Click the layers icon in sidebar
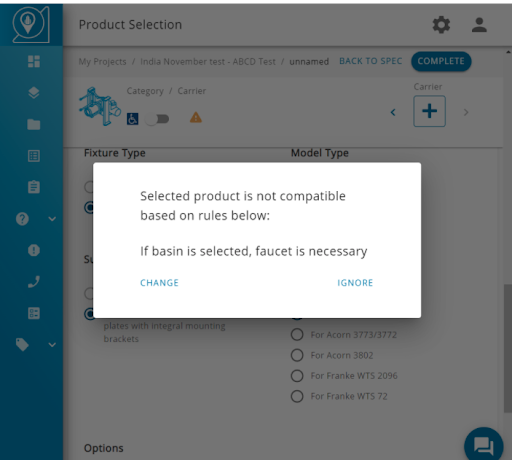The height and width of the screenshot is (460, 512). pyautogui.click(x=34, y=93)
